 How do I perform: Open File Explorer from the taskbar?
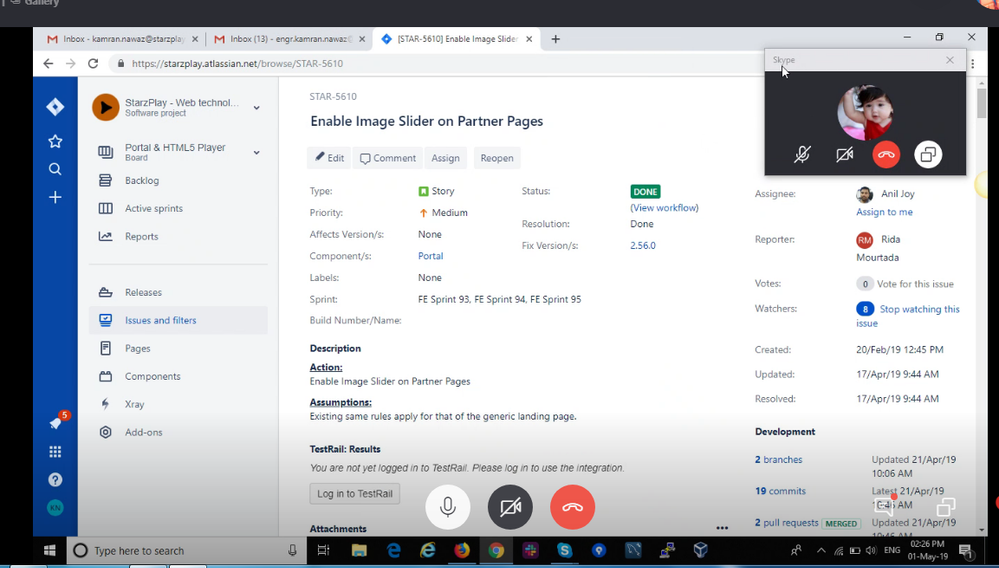click(359, 550)
